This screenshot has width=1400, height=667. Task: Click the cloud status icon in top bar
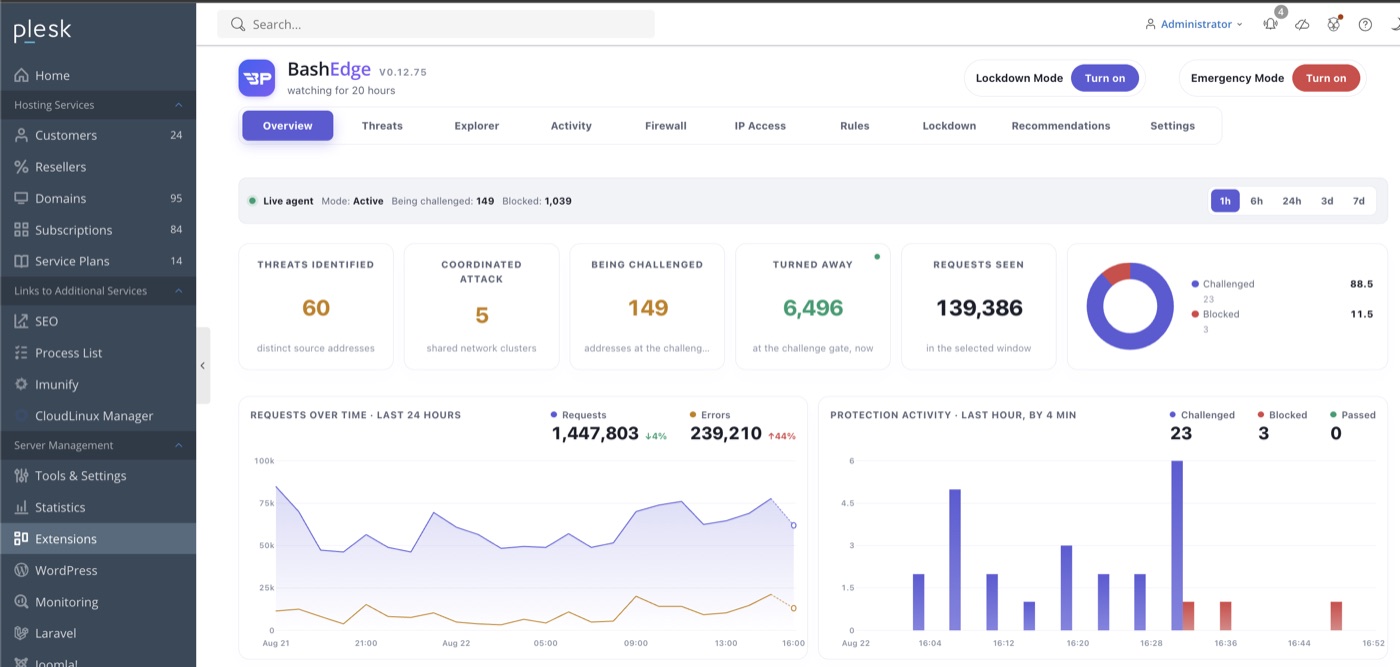[1302, 24]
